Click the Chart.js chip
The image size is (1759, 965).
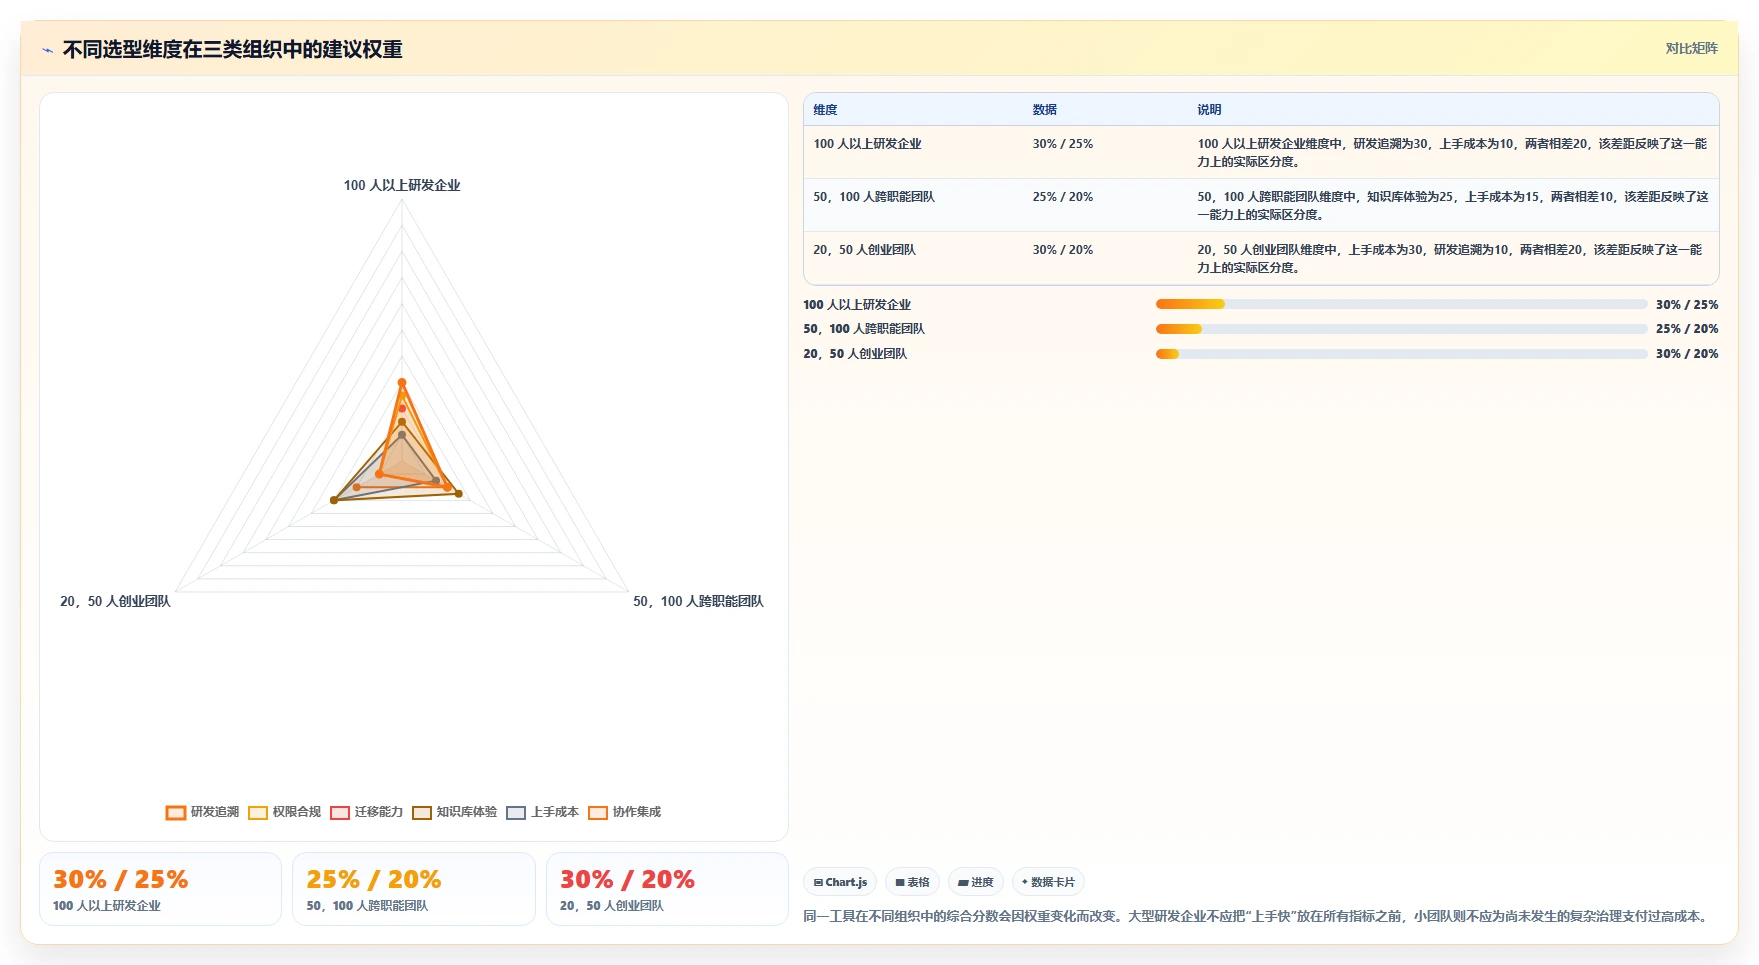pyautogui.click(x=840, y=882)
